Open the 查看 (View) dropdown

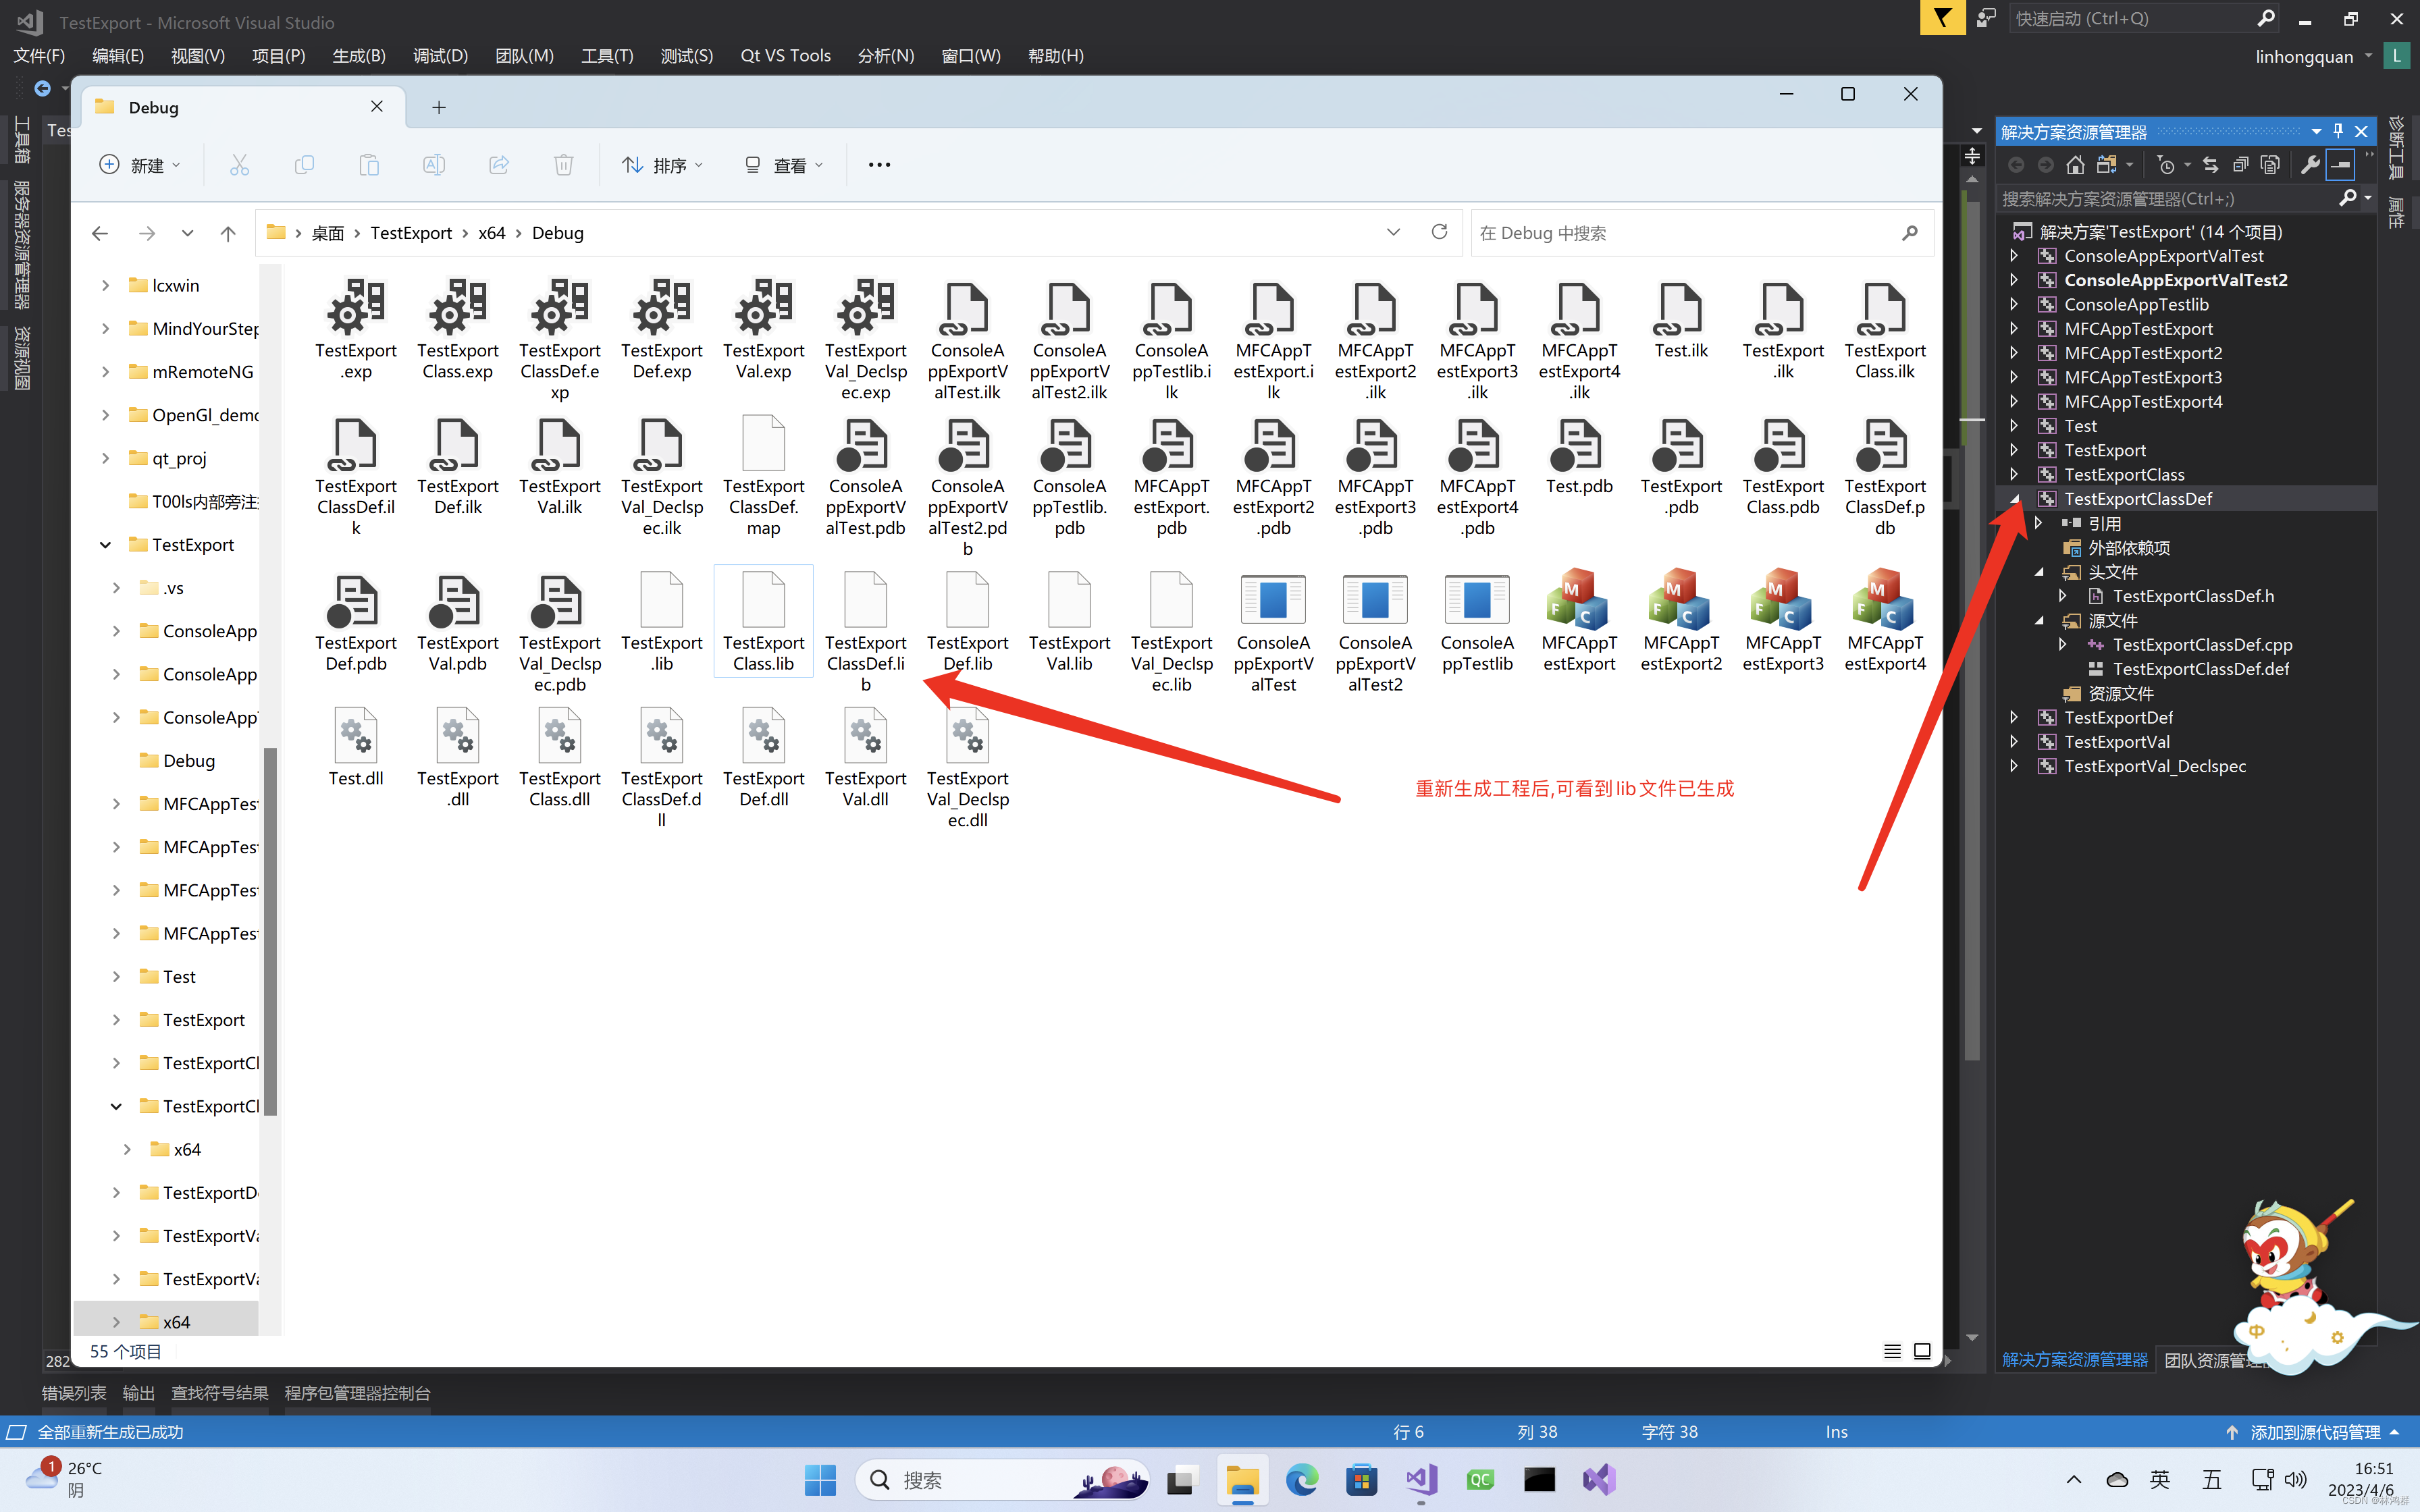click(x=783, y=165)
